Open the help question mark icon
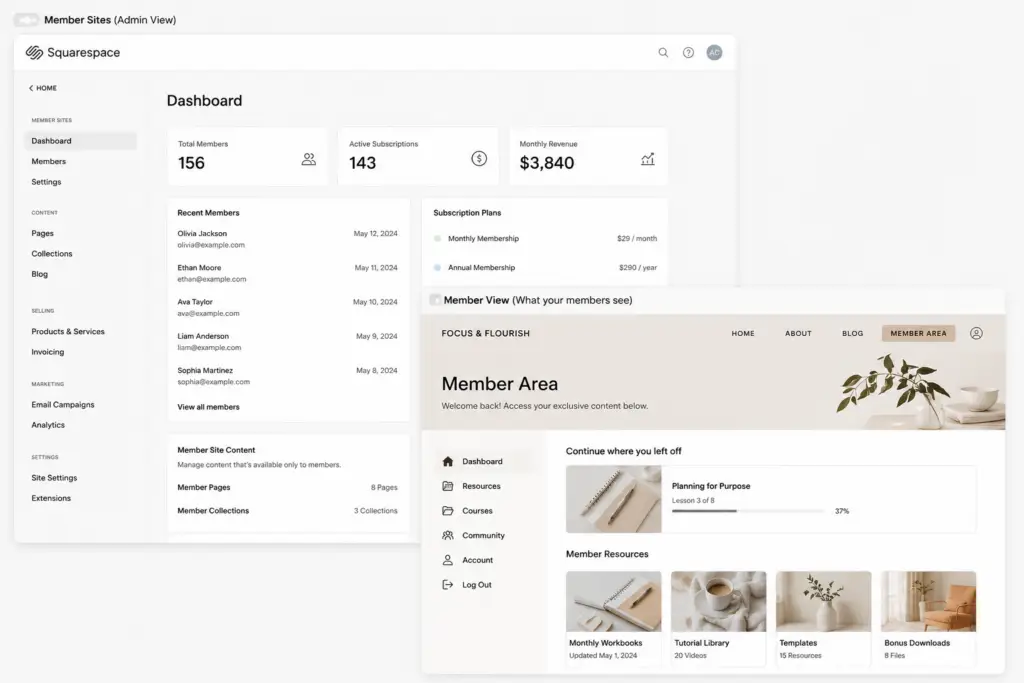 (688, 52)
